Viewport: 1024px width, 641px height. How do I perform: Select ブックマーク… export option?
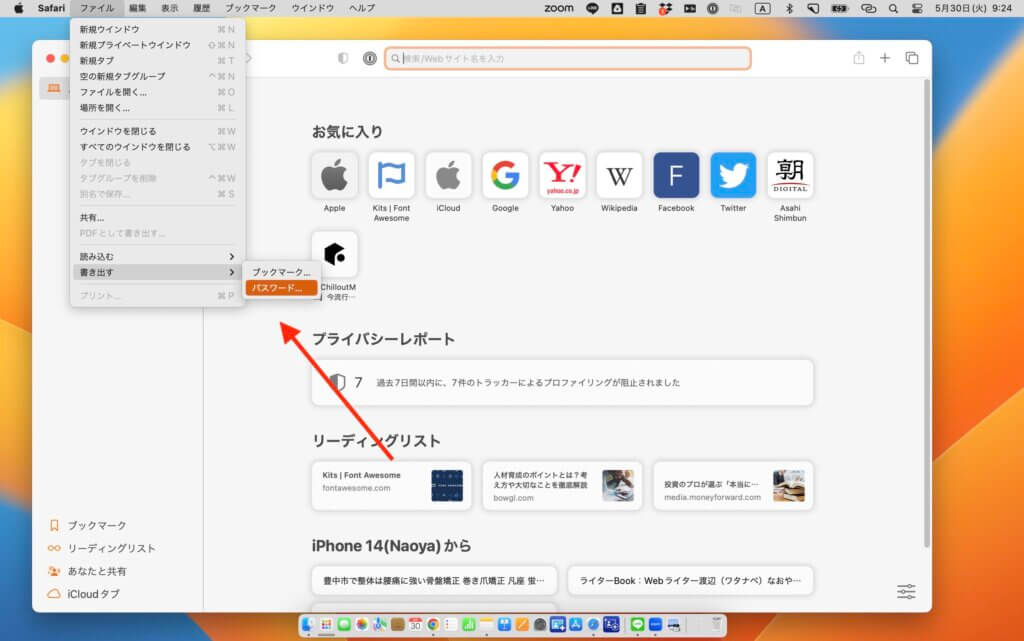281,272
